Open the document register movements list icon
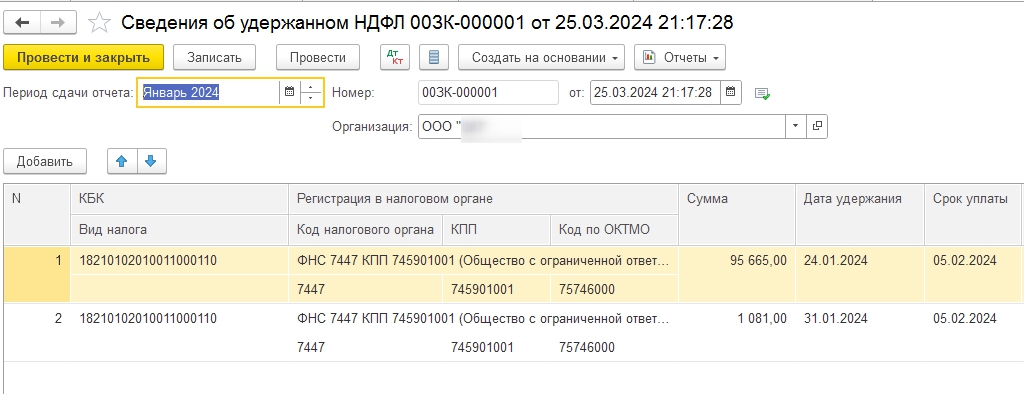Image resolution: width=1024 pixels, height=394 pixels. [434, 57]
